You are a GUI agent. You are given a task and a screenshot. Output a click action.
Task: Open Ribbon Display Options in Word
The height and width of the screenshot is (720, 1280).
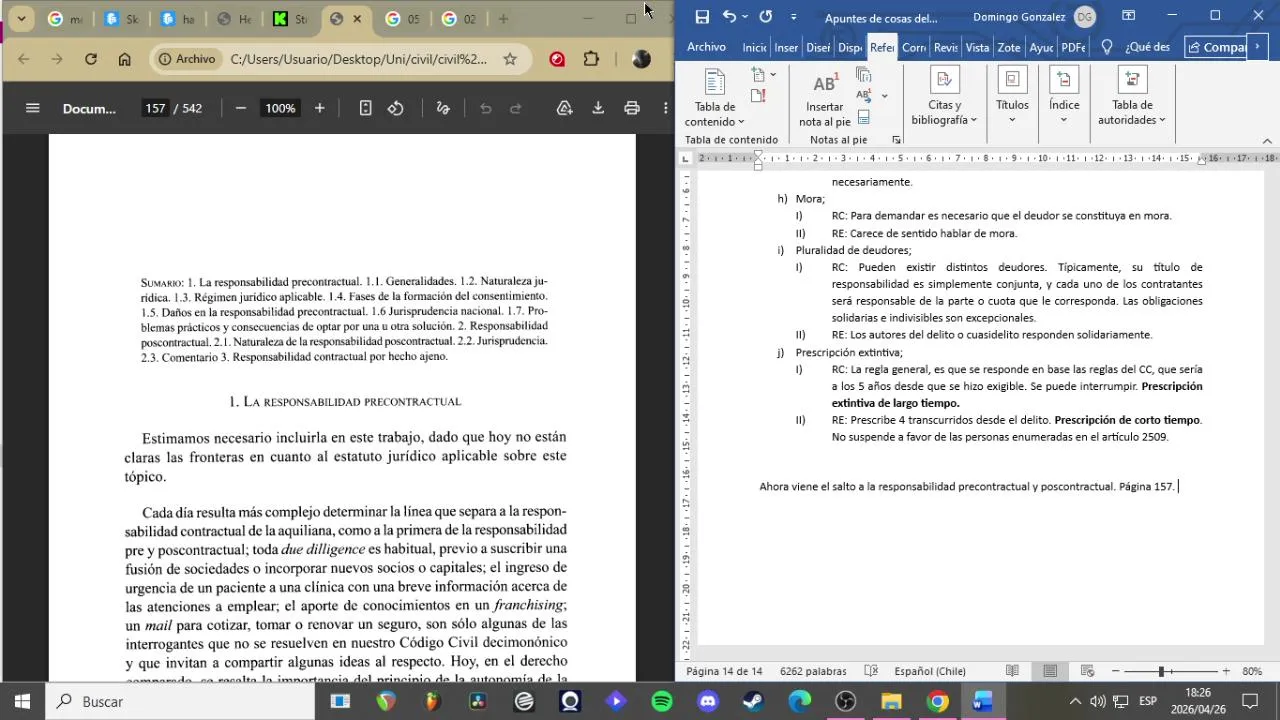click(x=1128, y=16)
